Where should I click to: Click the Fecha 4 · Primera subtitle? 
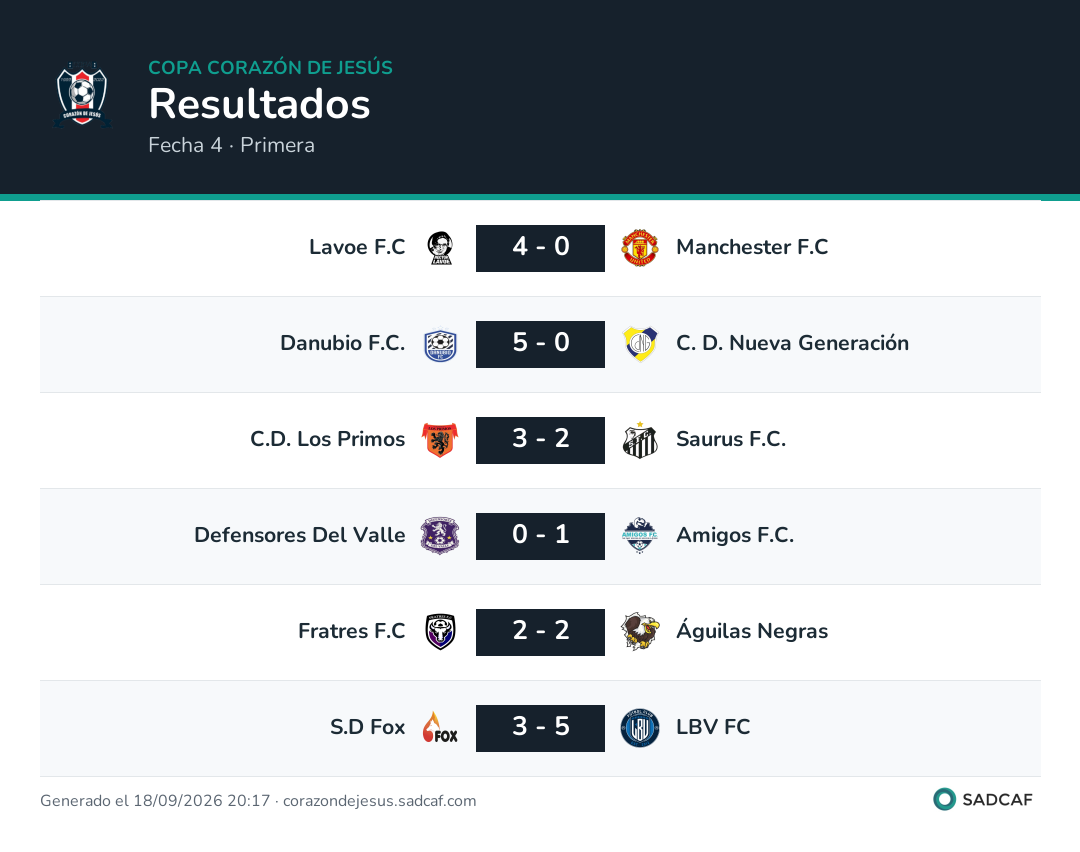click(x=231, y=145)
